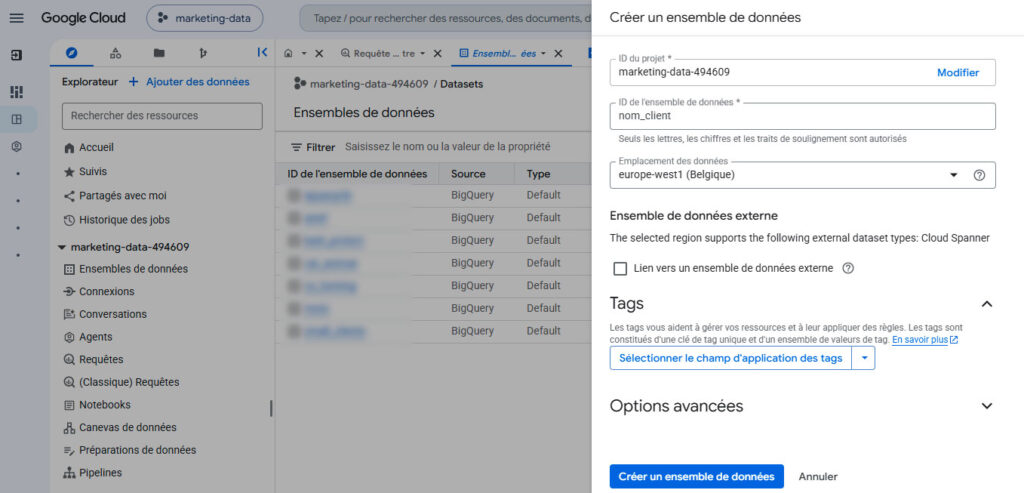This screenshot has height=493, width=1024.
Task: Focus the Rechercher des ressources field
Action: [162, 116]
